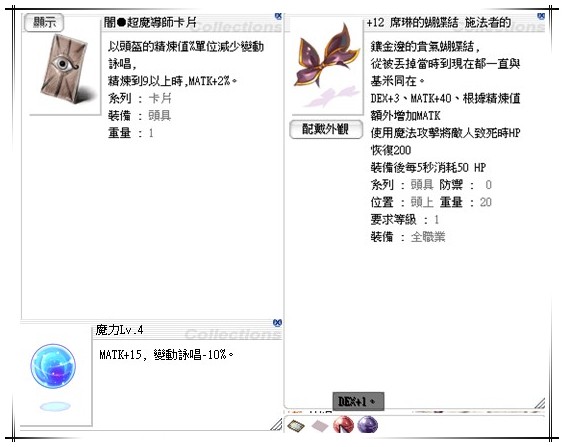The height and width of the screenshot is (447, 564).
Task: Click resize handle of 魔力Lv.4 window
Action: (x=276, y=424)
